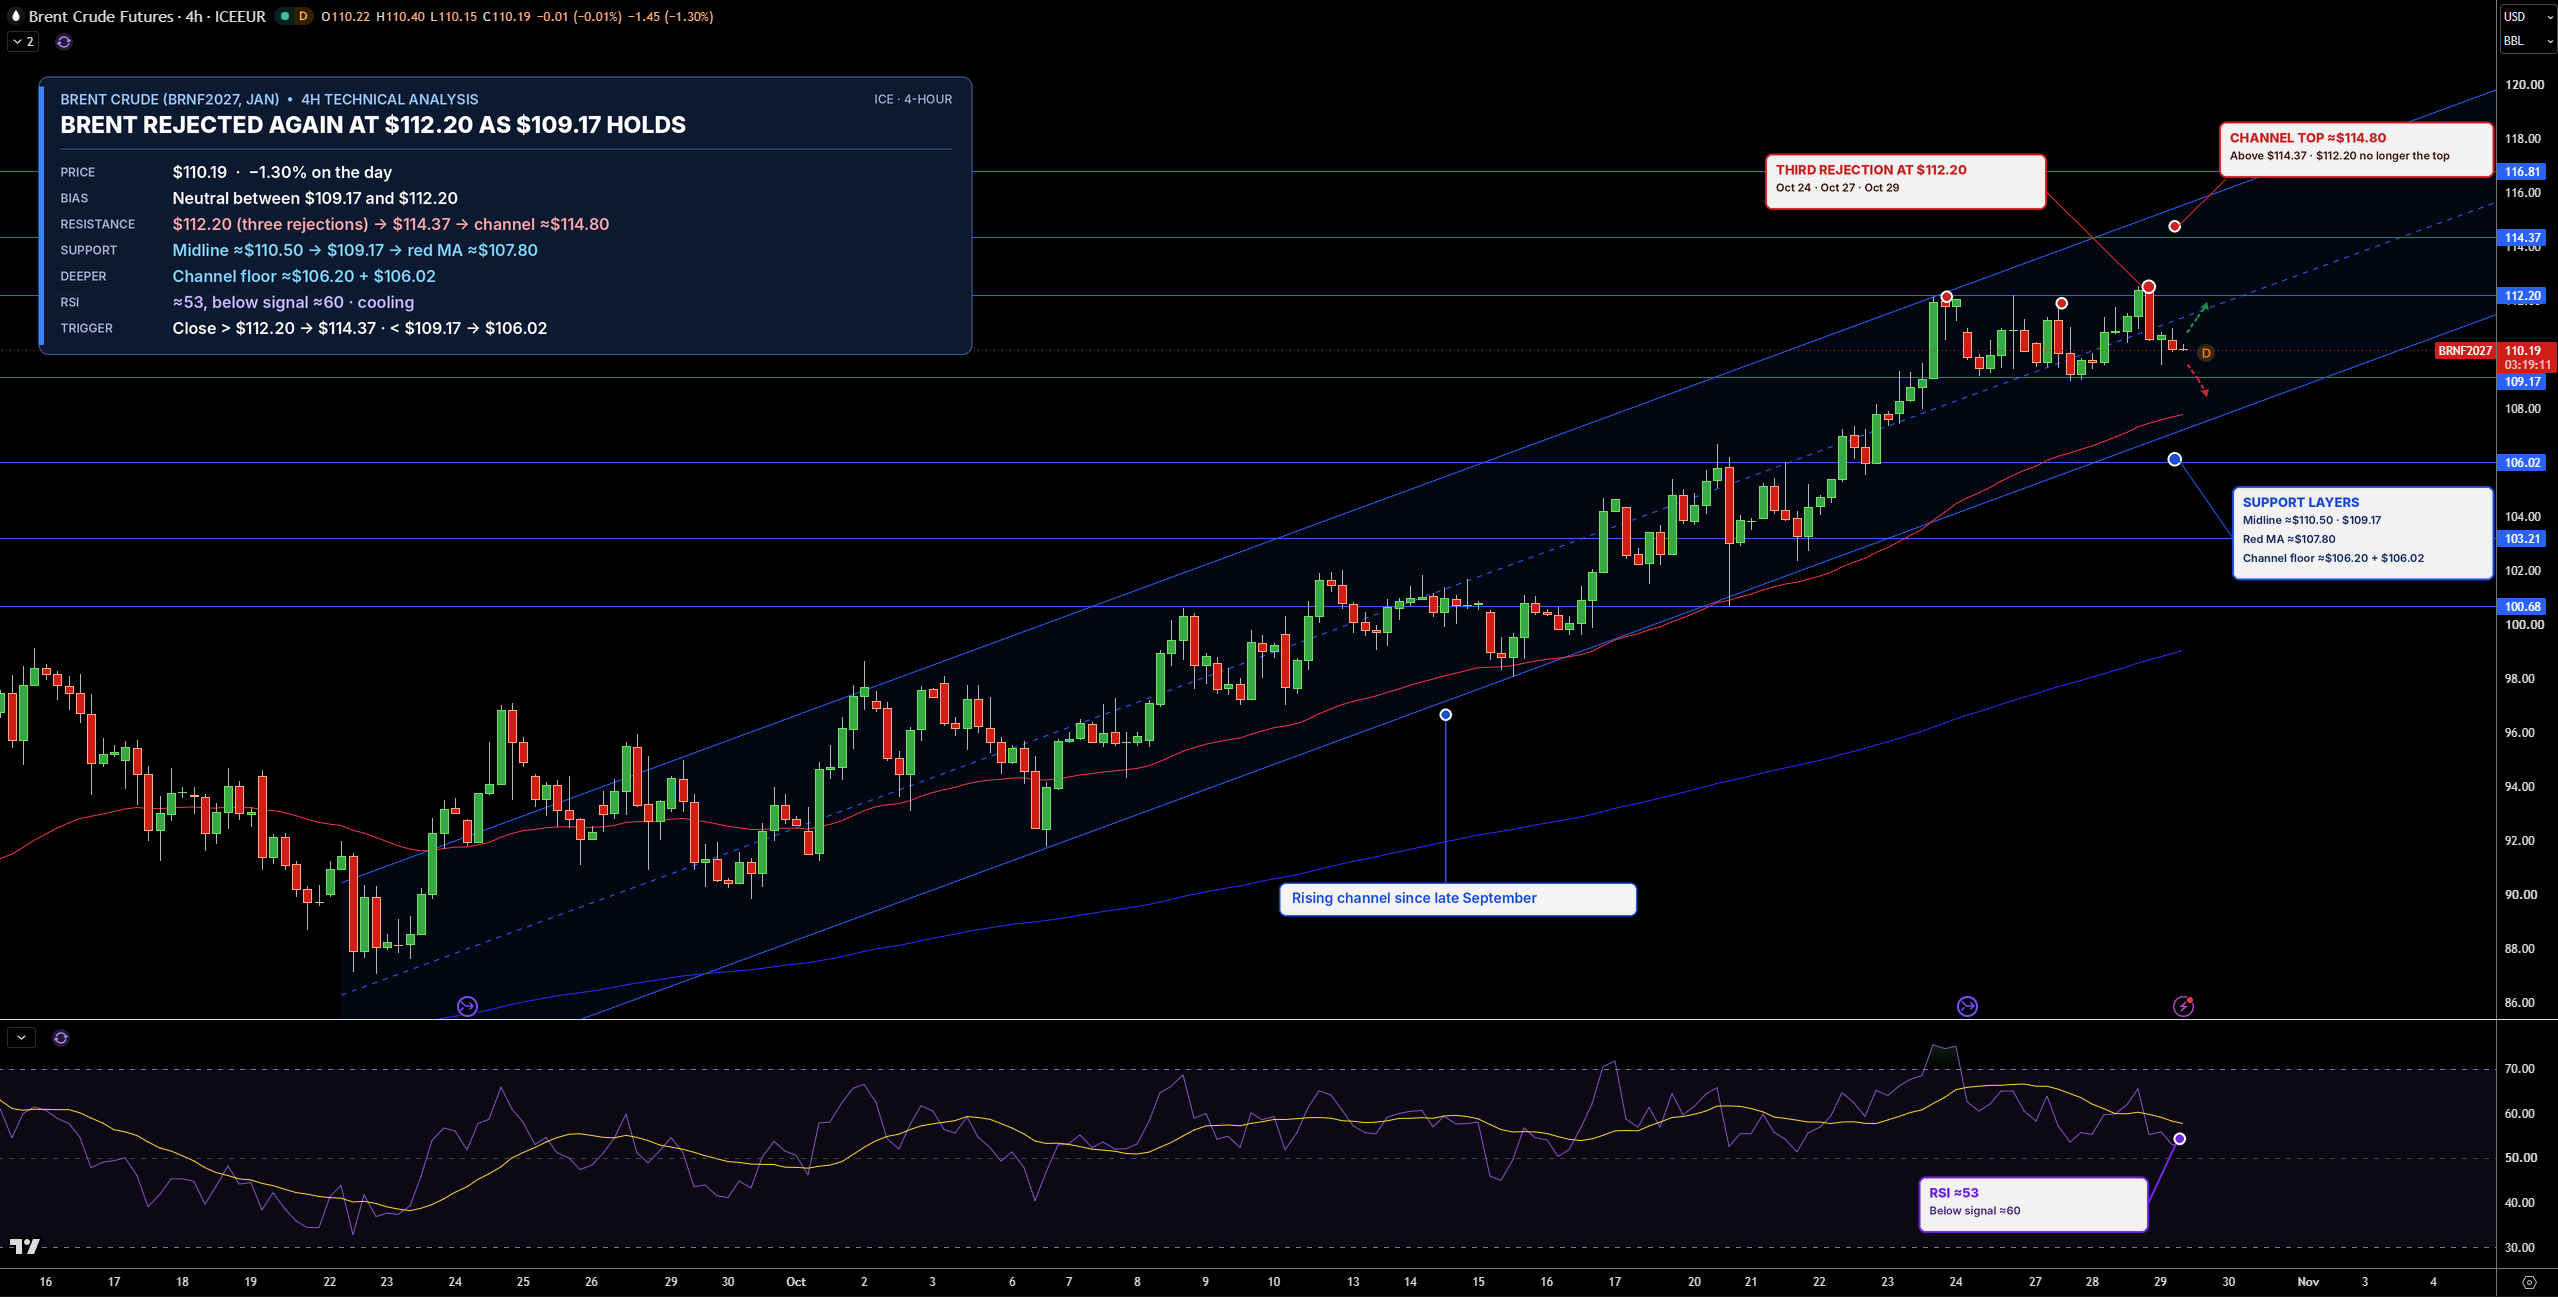Click the purple refresh icon in the RSI pane
This screenshot has height=1297, width=2558.
[x=61, y=1038]
